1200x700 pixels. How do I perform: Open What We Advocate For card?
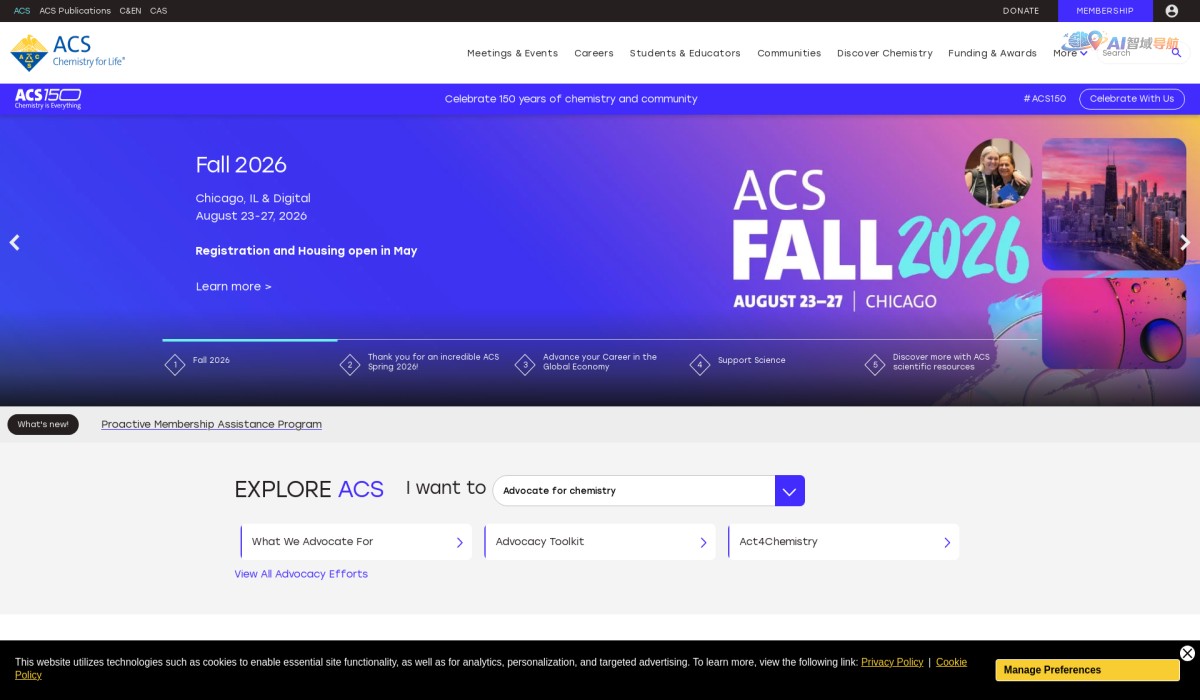356,542
